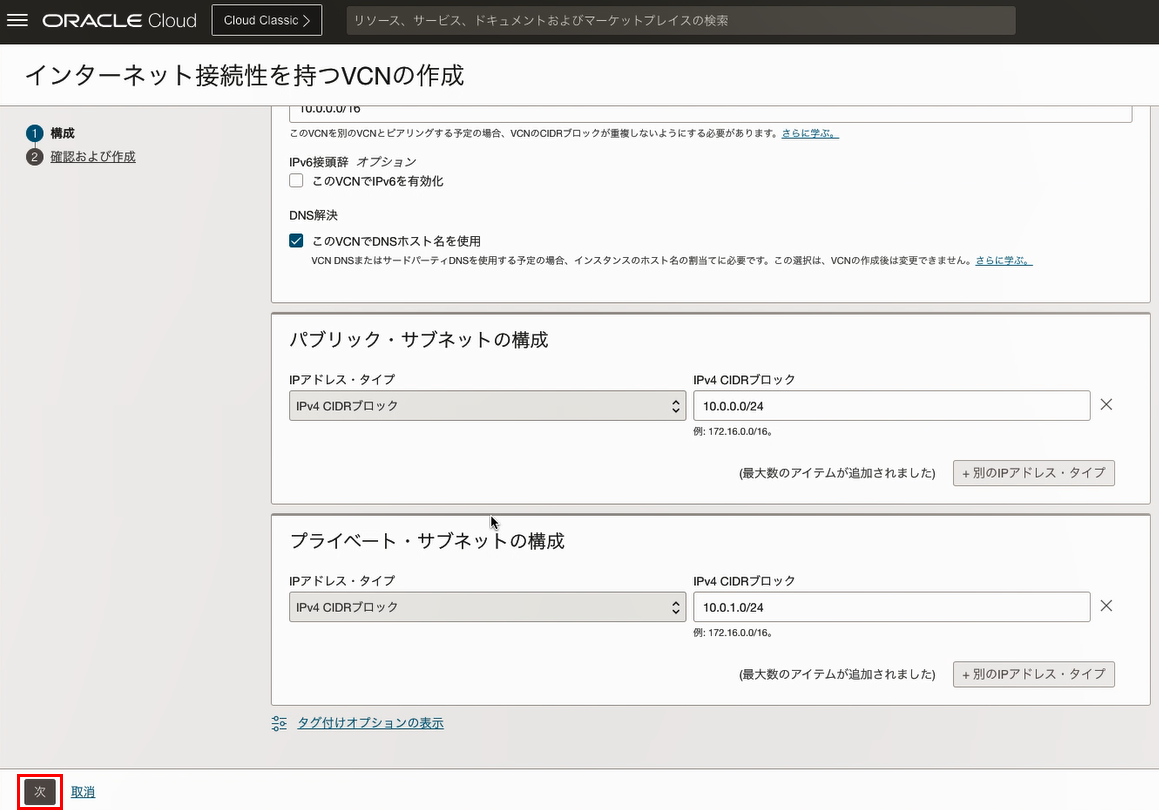The width and height of the screenshot is (1159, 810).
Task: Uncheck このVCNでDNSホスト名を使用
Action: 295,240
